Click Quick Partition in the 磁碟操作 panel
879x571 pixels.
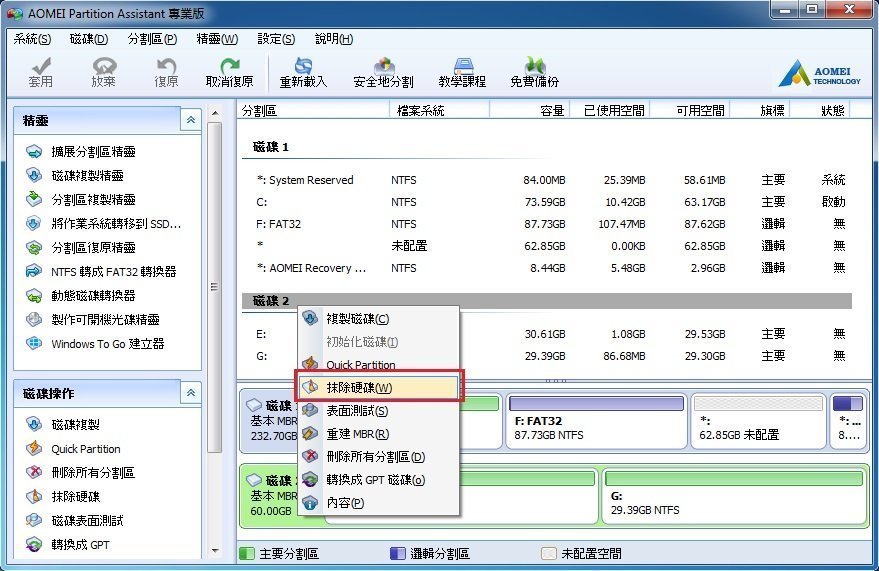(x=73, y=449)
